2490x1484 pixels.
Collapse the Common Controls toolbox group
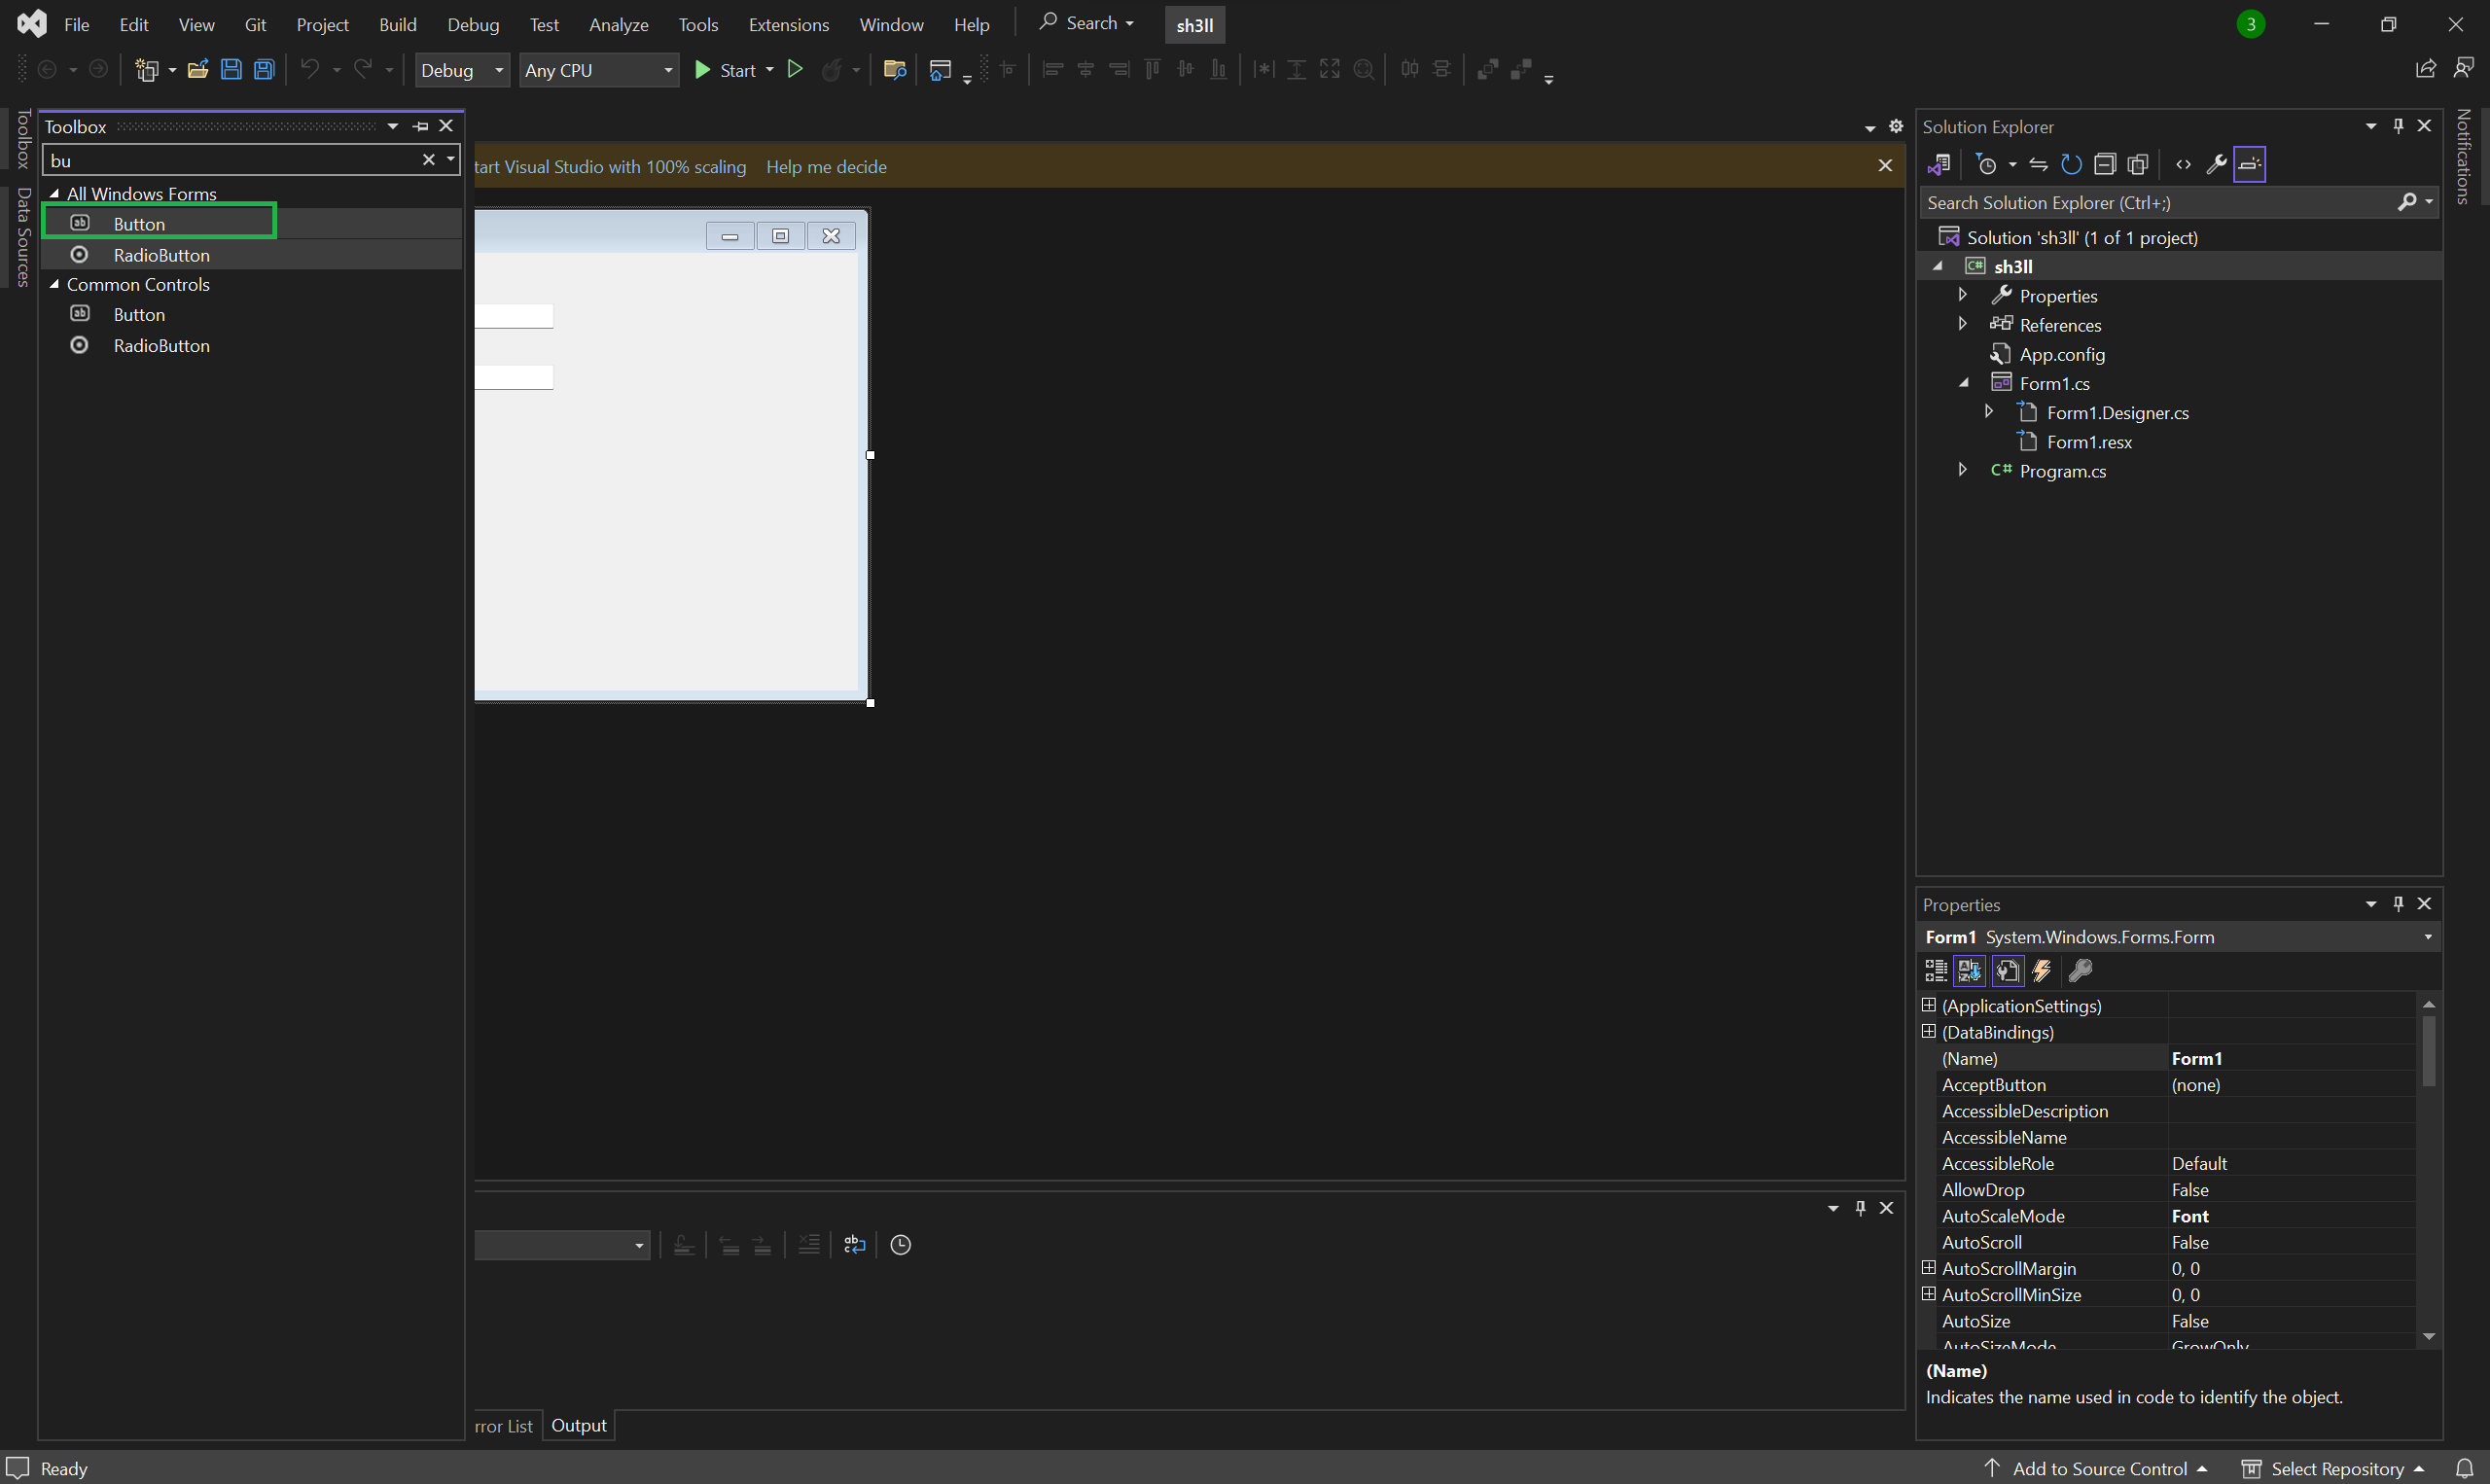click(55, 285)
